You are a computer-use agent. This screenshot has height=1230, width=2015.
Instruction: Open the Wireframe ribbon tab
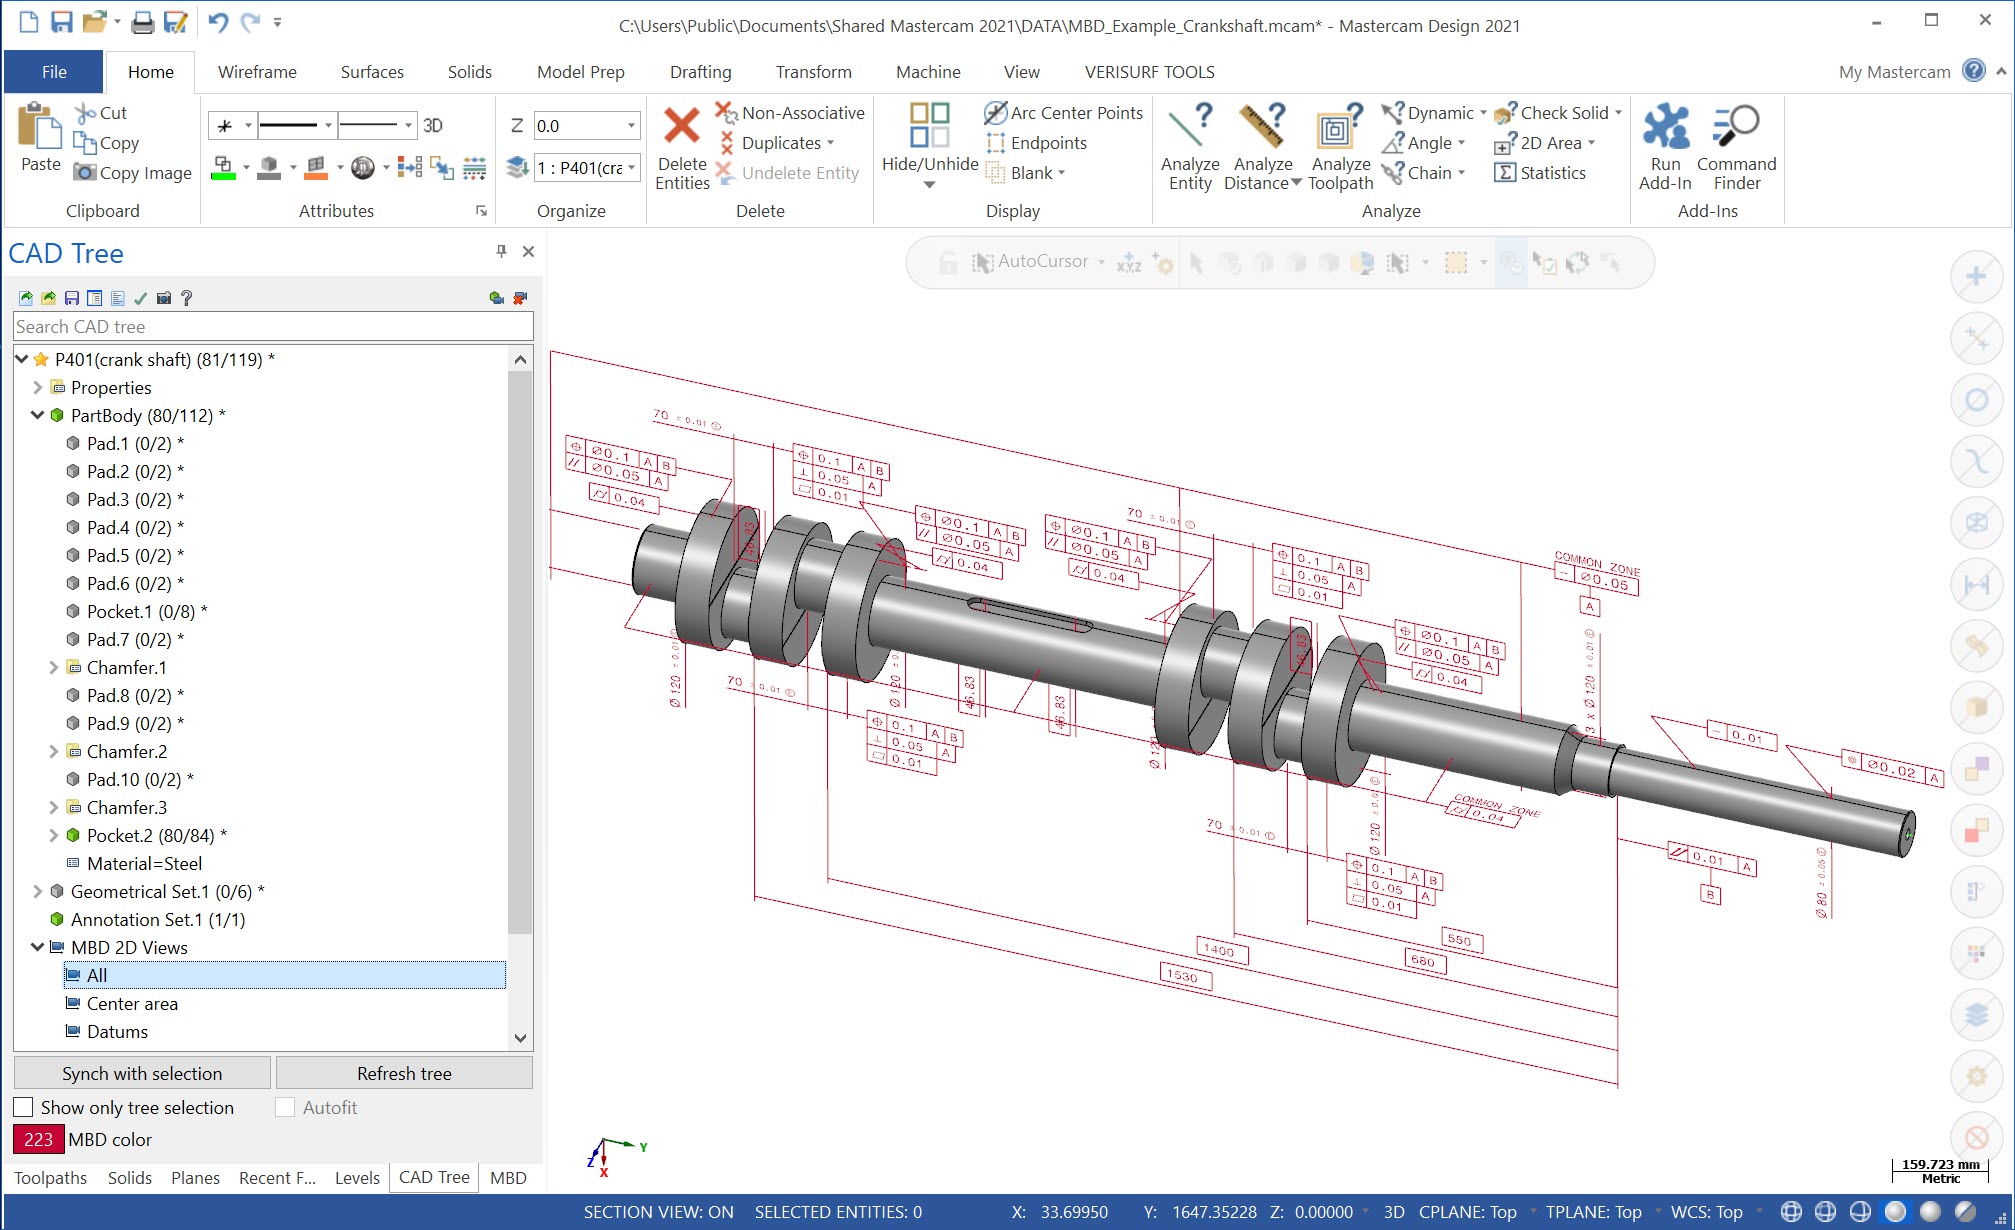(257, 72)
